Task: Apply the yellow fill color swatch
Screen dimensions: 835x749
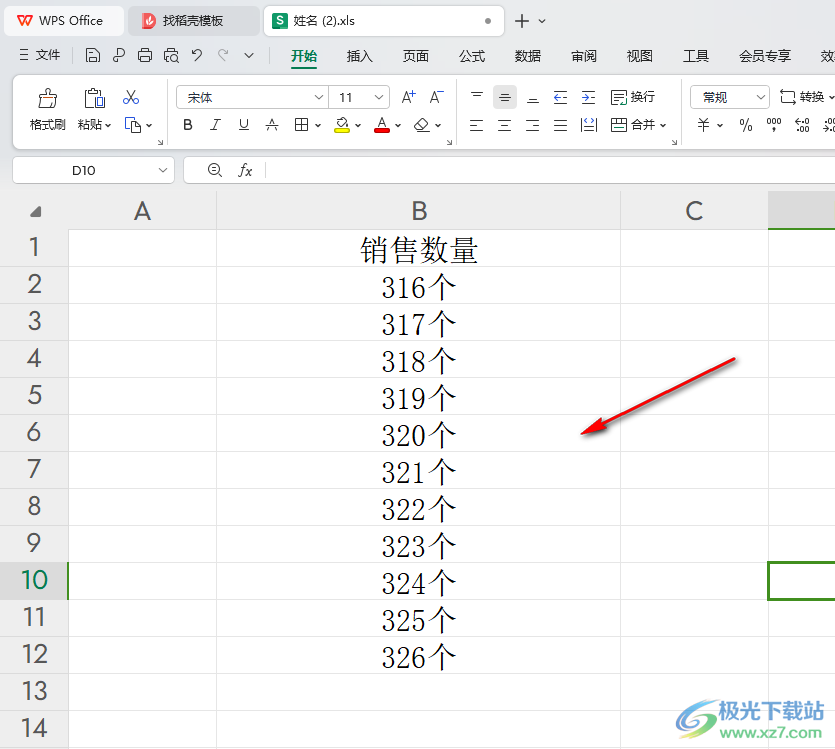Action: point(342,125)
